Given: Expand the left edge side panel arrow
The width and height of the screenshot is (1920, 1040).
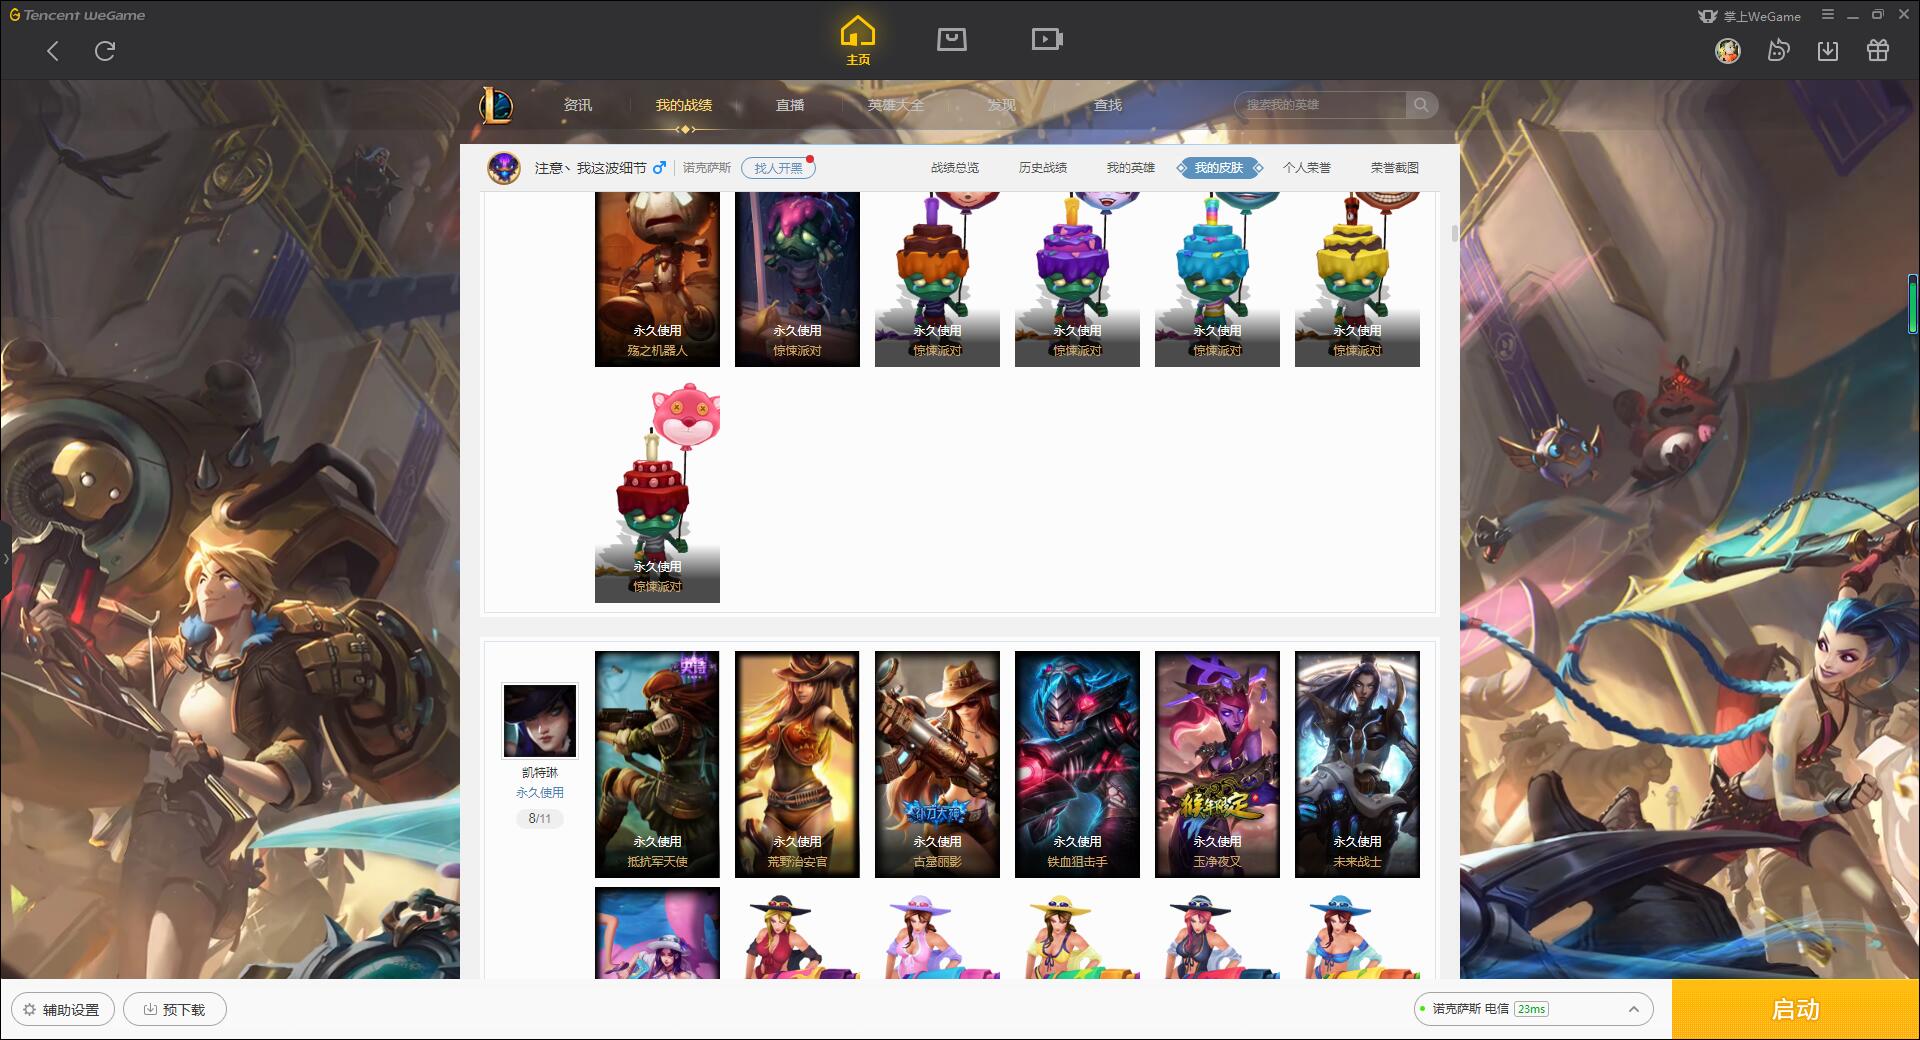Looking at the screenshot, I should (x=5, y=559).
